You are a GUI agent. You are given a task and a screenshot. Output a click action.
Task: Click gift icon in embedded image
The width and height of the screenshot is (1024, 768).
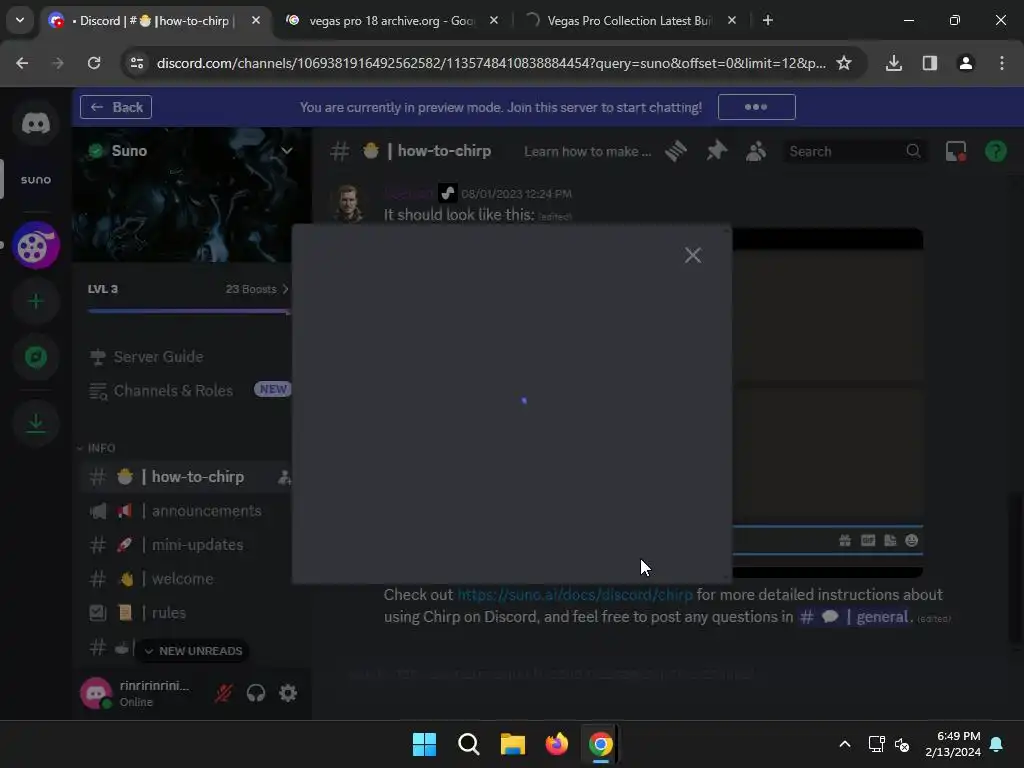845,540
